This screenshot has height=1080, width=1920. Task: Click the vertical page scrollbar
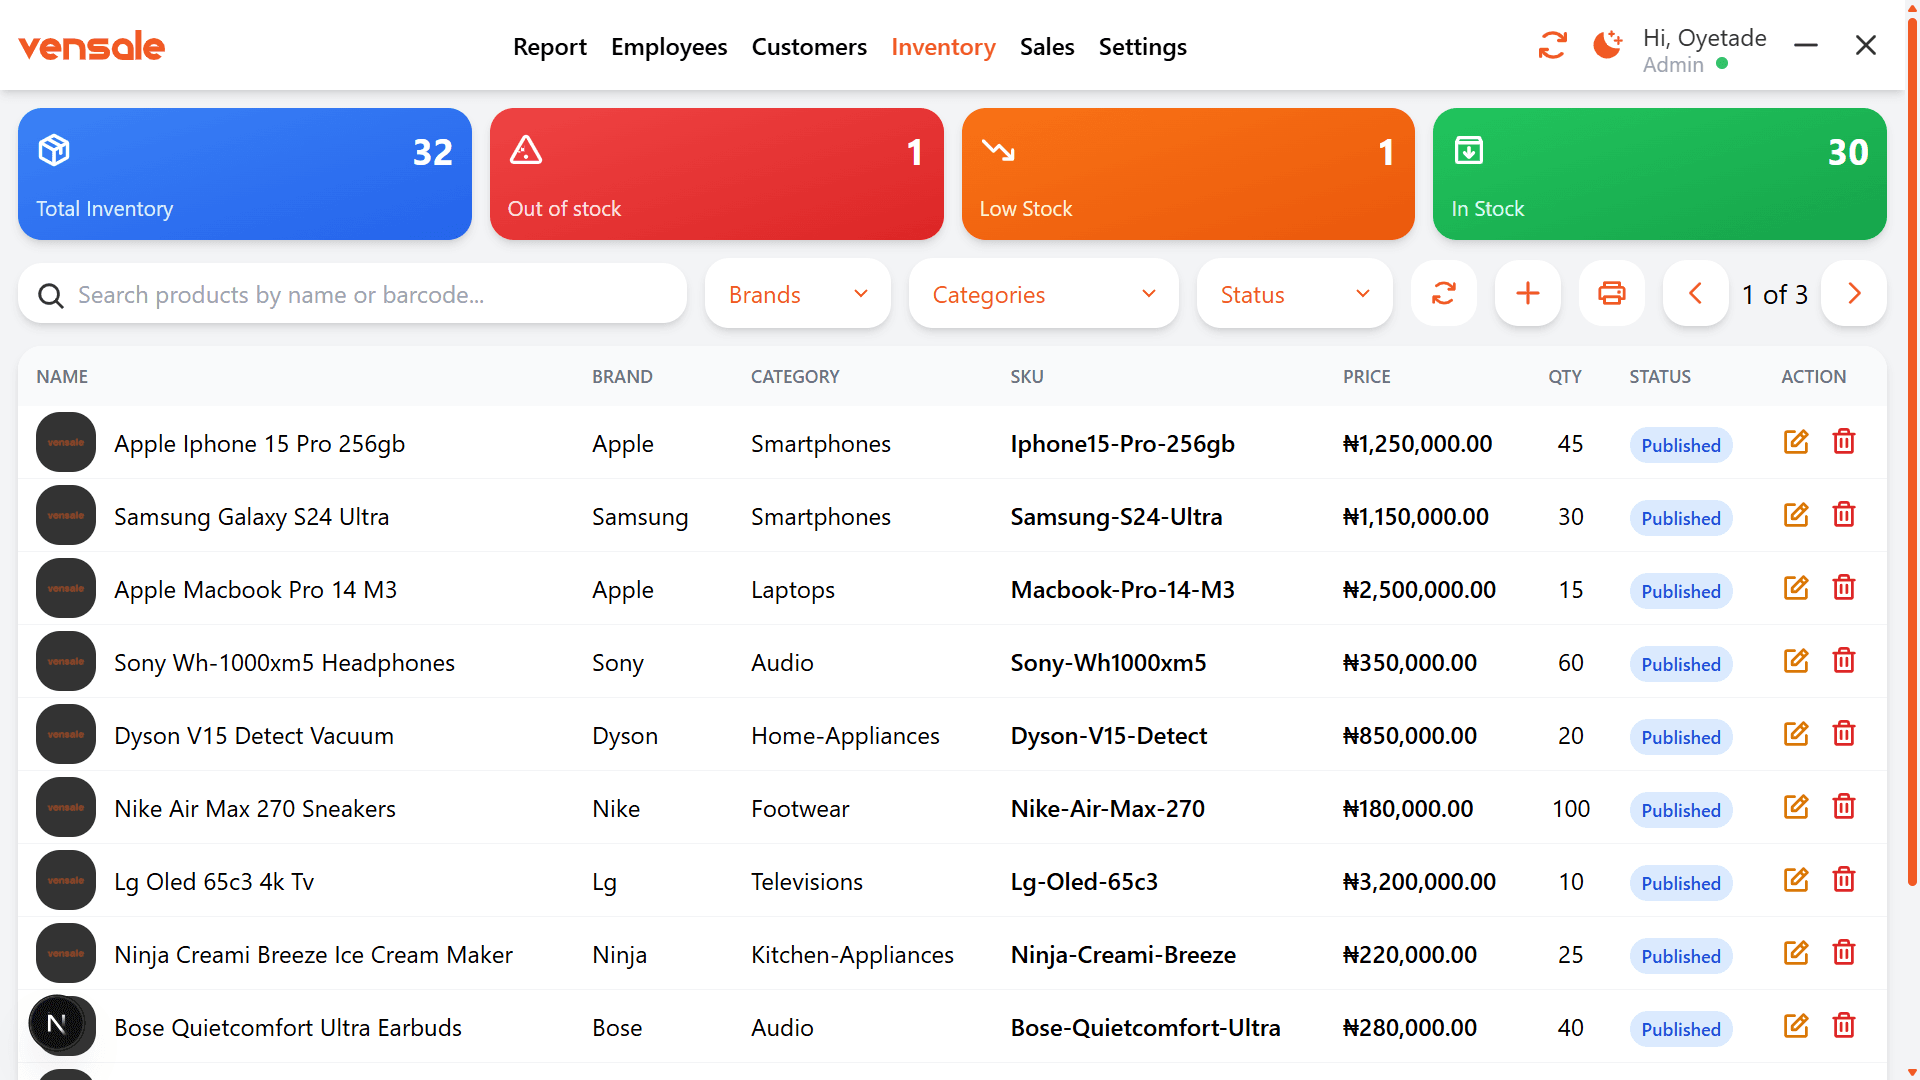[1912, 450]
